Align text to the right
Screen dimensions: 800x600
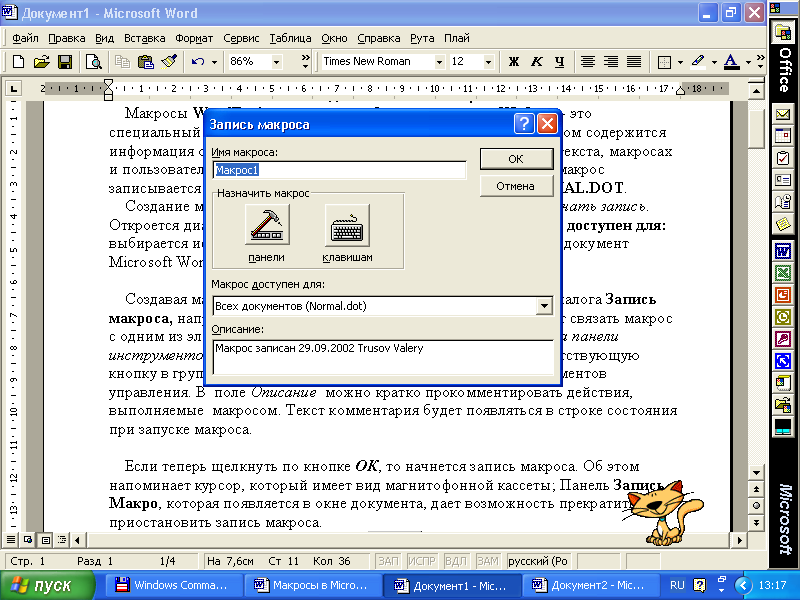click(x=611, y=62)
